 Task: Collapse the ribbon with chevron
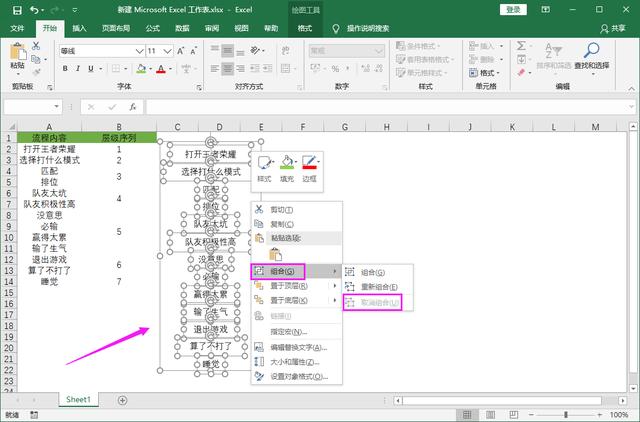(x=631, y=88)
